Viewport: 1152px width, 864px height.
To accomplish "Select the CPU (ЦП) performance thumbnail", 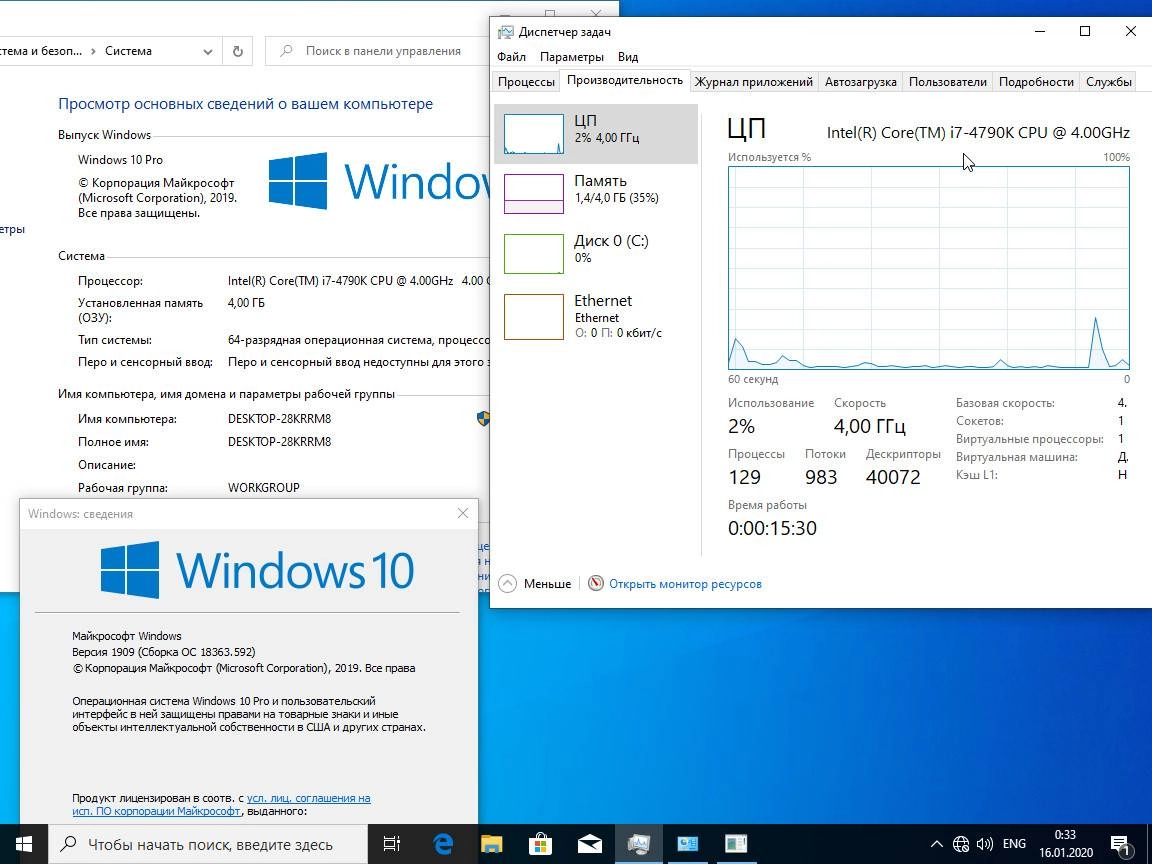I will pos(595,134).
